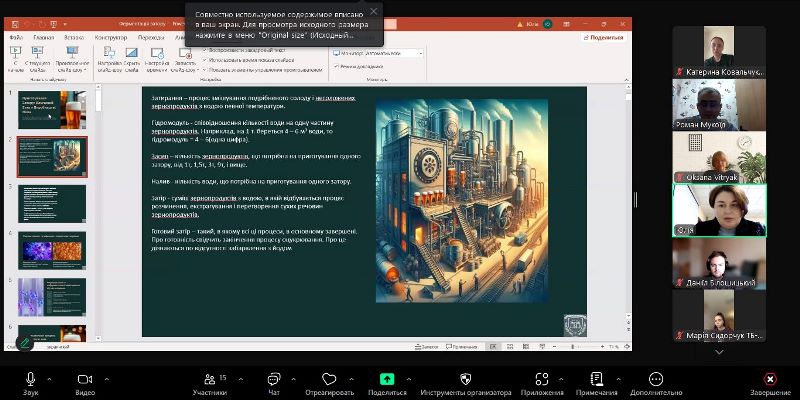
Task: Toggle the Режим докладчика checkbox
Action: [x=339, y=66]
